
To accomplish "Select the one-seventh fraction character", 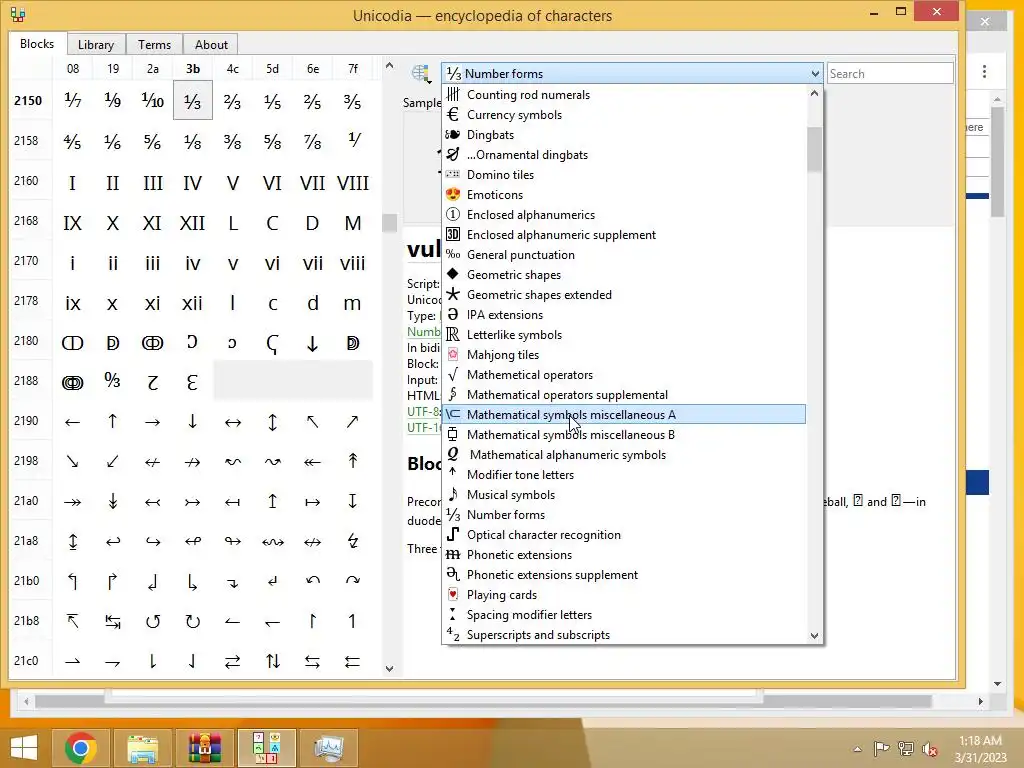I will 72,101.
